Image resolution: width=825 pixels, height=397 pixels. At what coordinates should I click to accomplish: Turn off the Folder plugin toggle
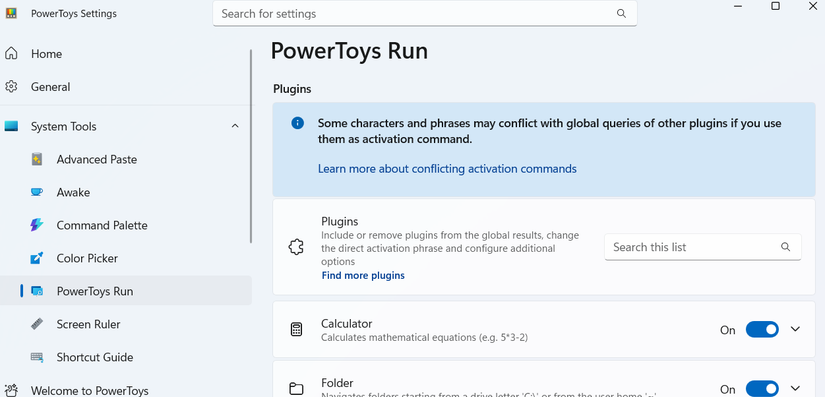[762, 389]
